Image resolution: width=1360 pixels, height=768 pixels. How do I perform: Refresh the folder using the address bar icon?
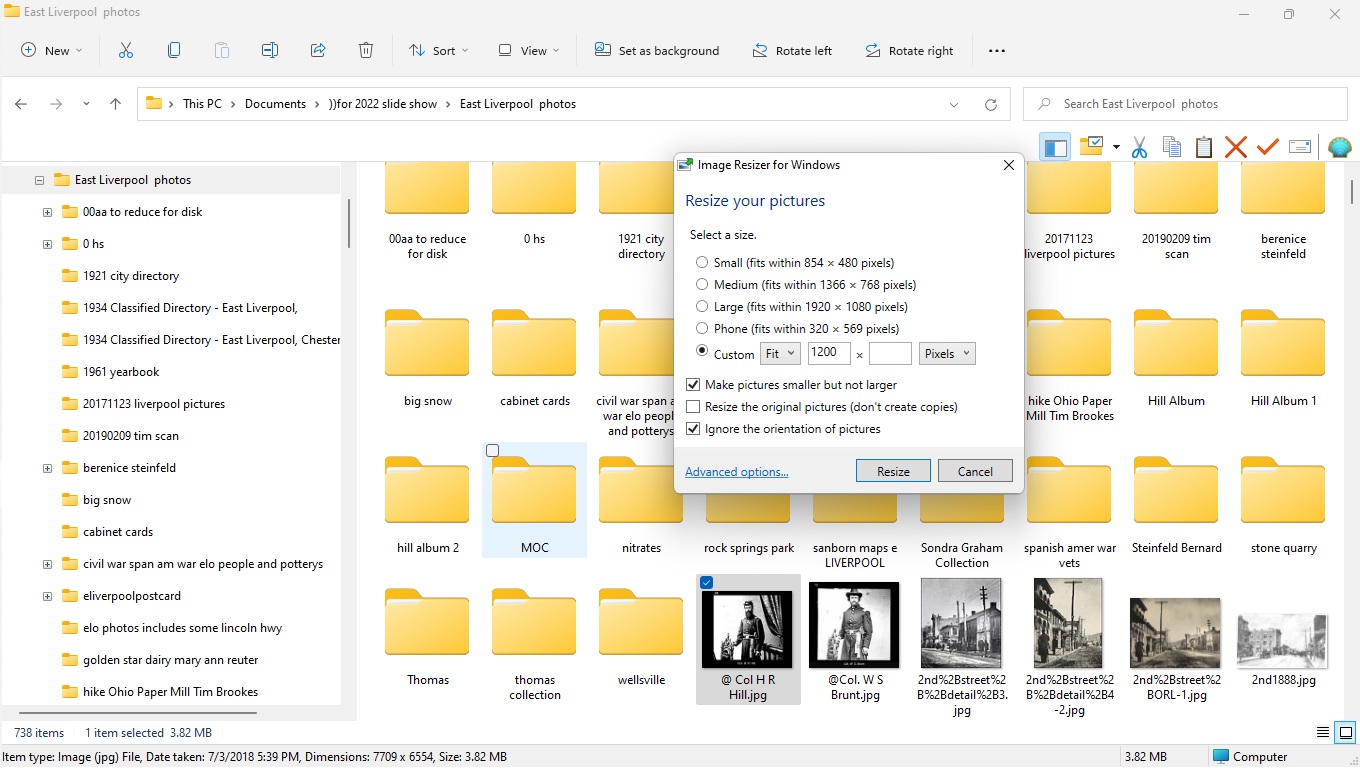991,104
